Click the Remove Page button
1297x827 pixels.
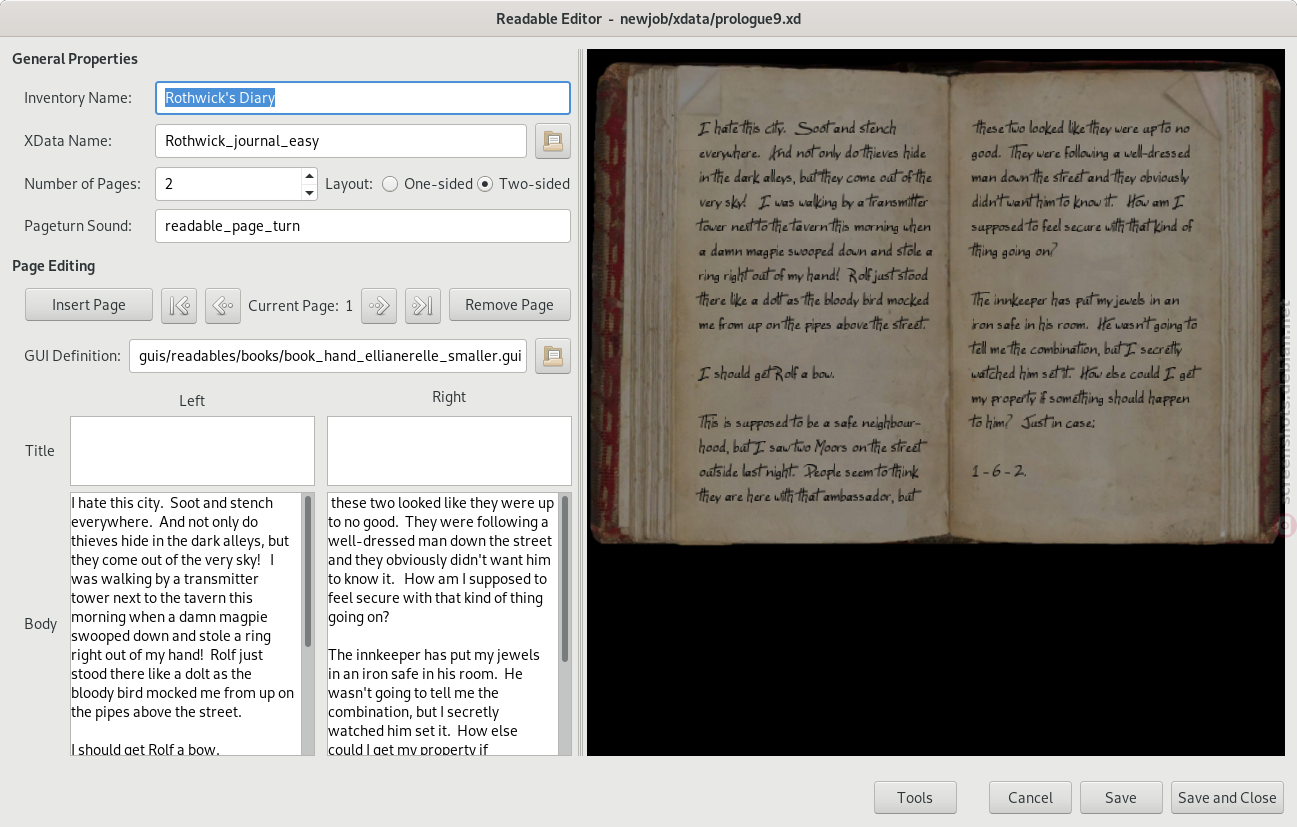509,305
